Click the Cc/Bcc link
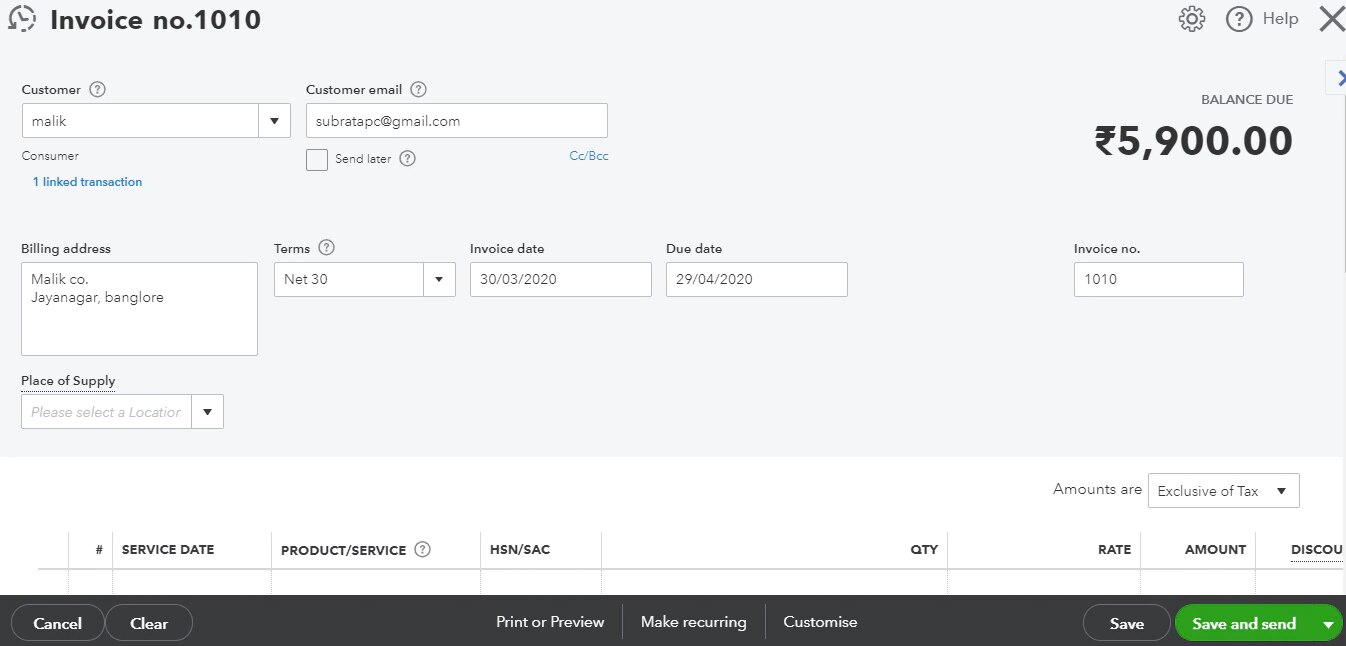 click(588, 156)
